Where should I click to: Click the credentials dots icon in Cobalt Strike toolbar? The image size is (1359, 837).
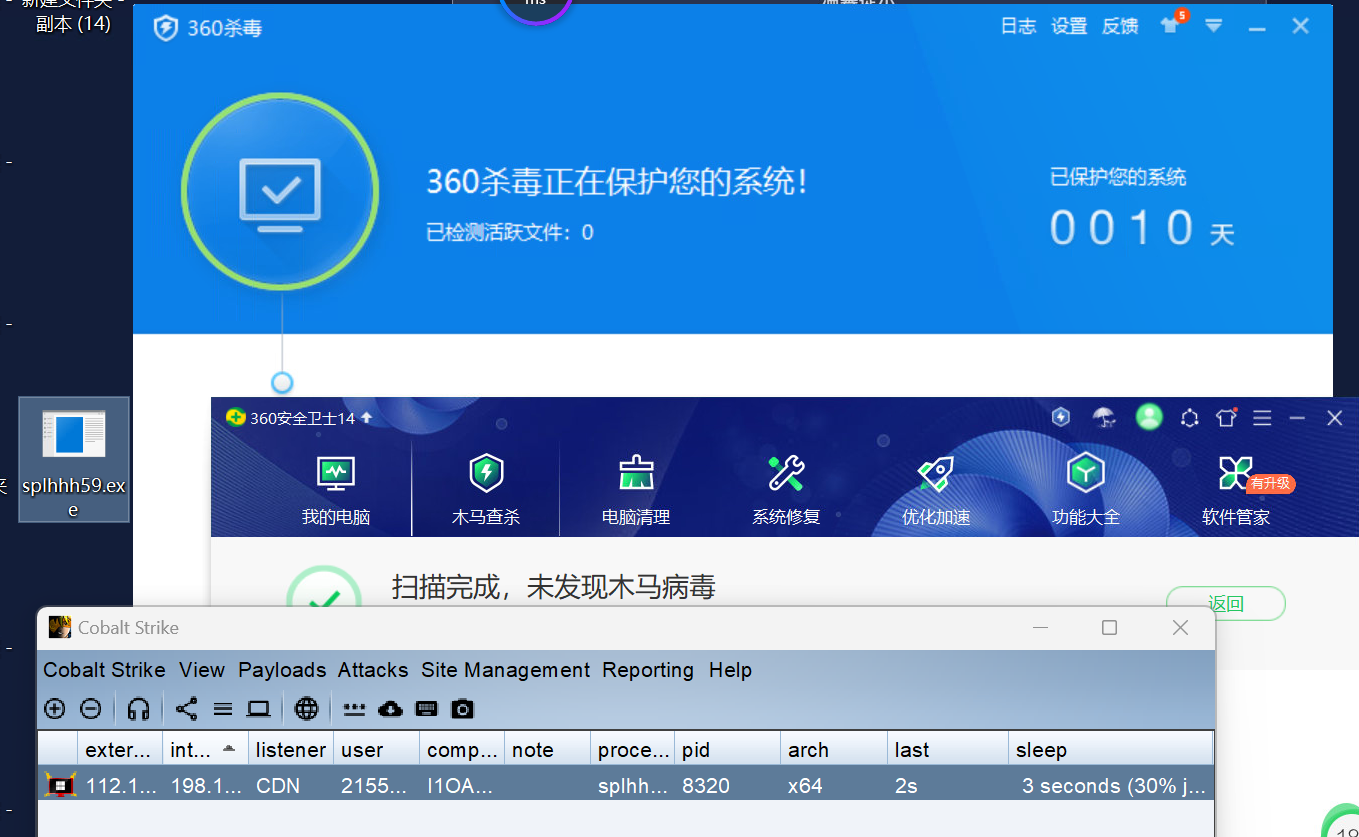coord(354,709)
